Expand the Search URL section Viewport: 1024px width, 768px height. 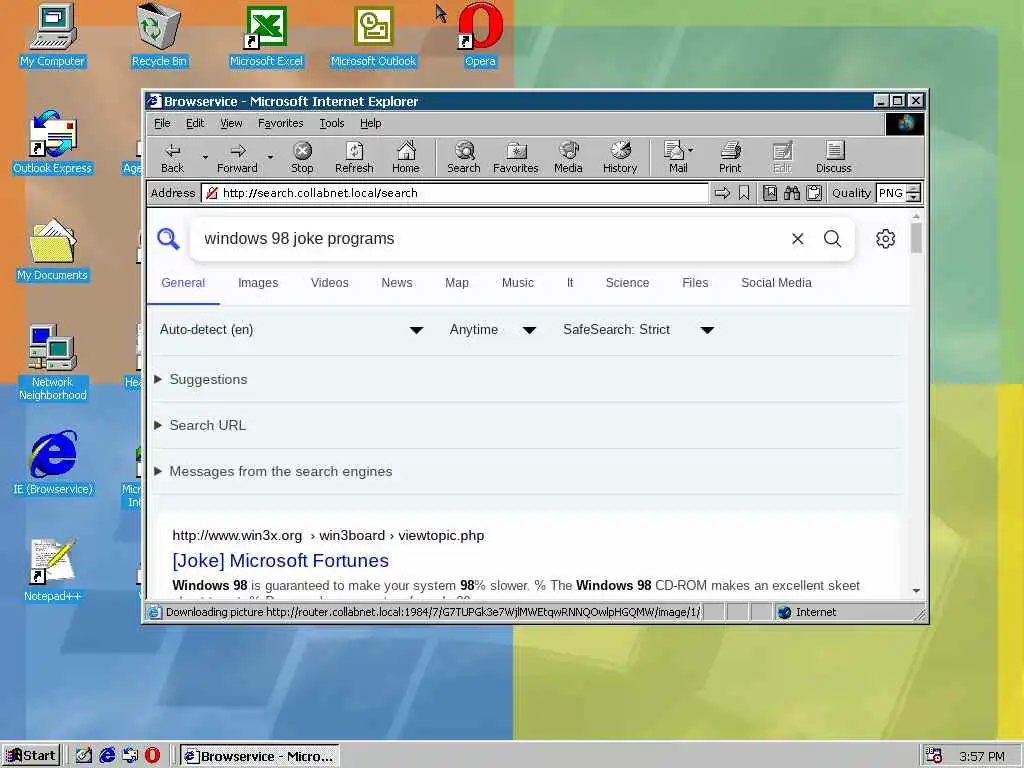[200, 425]
